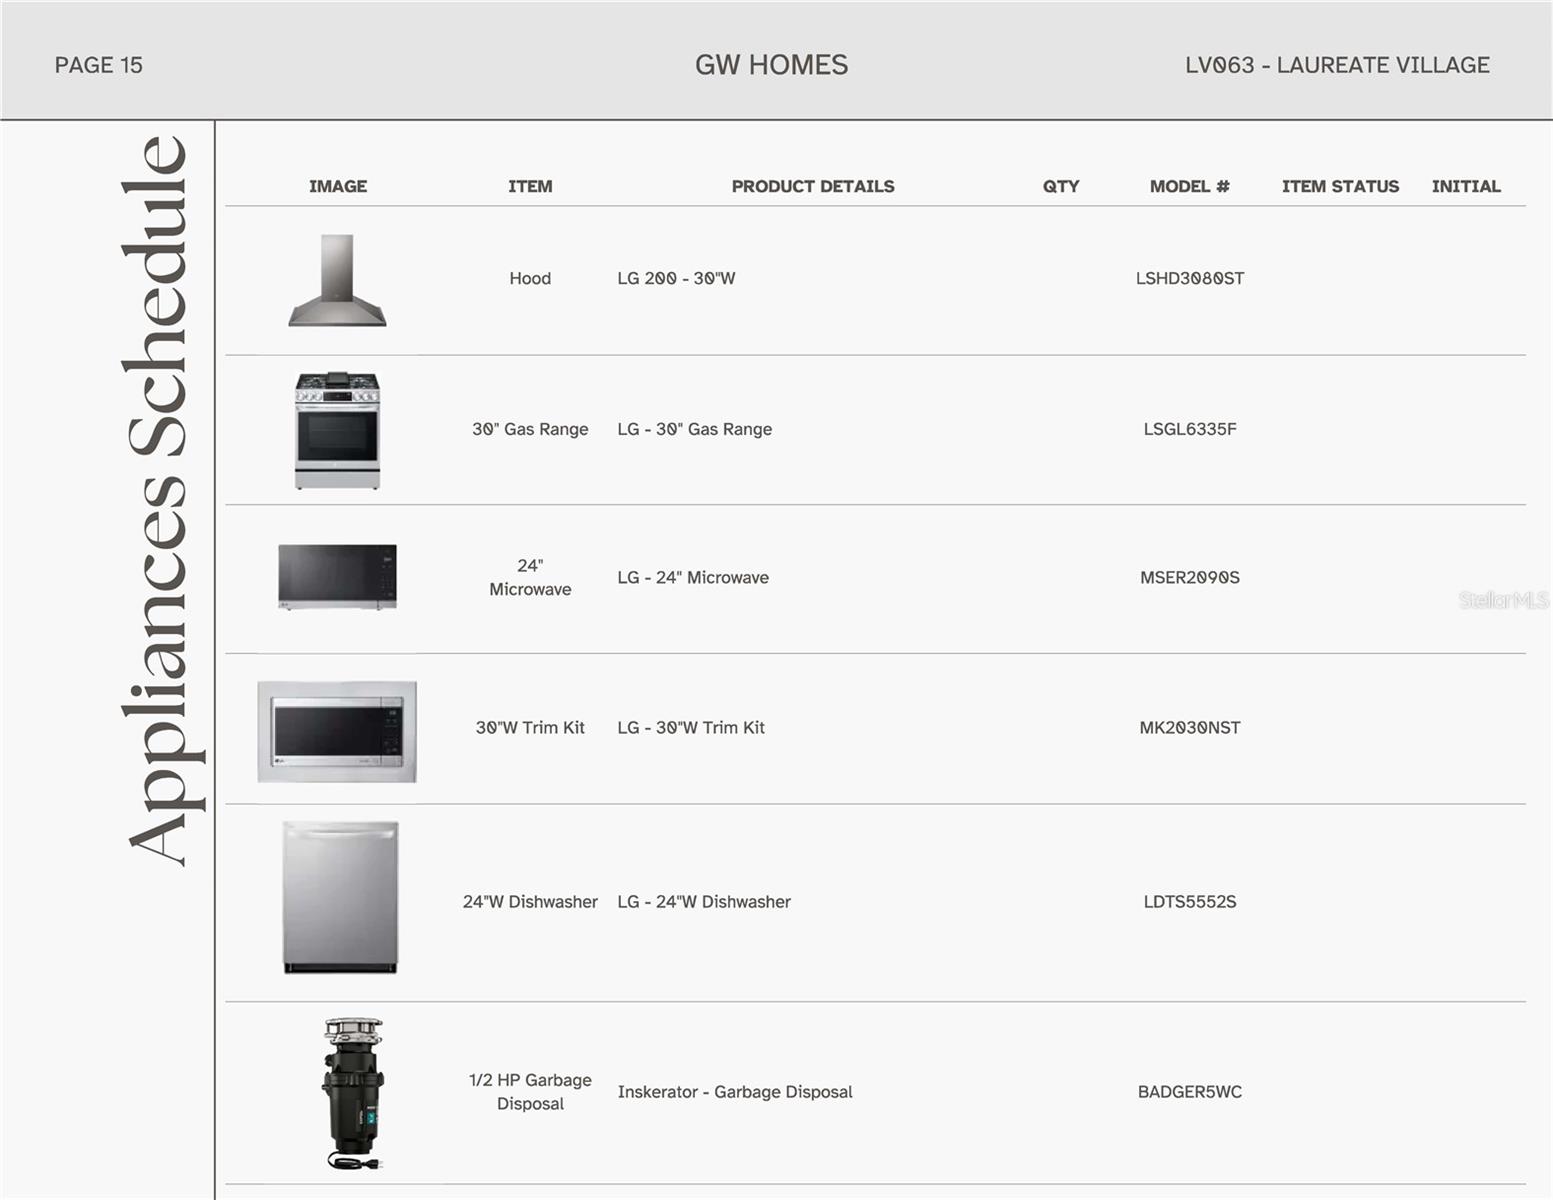Select the BADGER5WC model number

1189,1092
